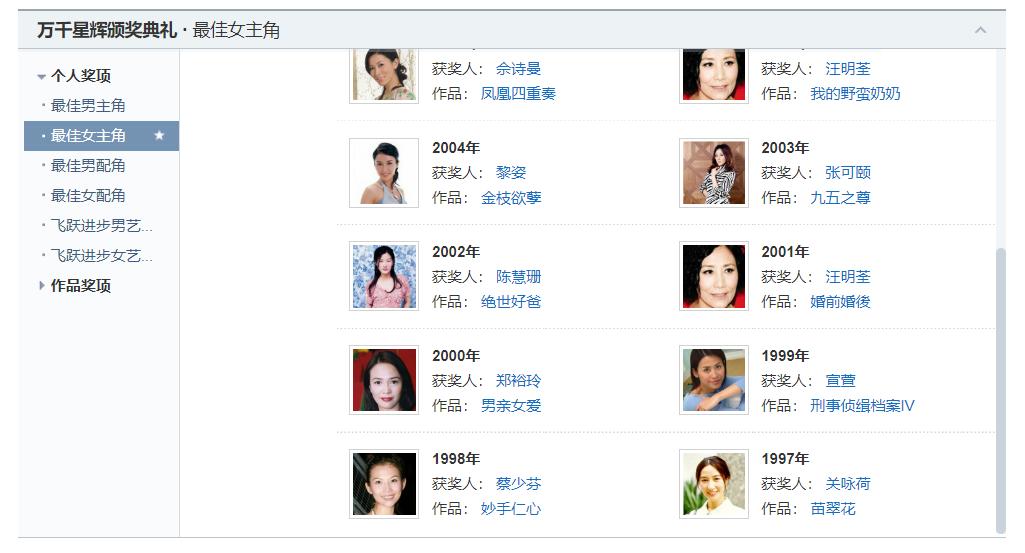Open the 妙手仁心 work link
This screenshot has width=1025, height=553.
(511, 509)
